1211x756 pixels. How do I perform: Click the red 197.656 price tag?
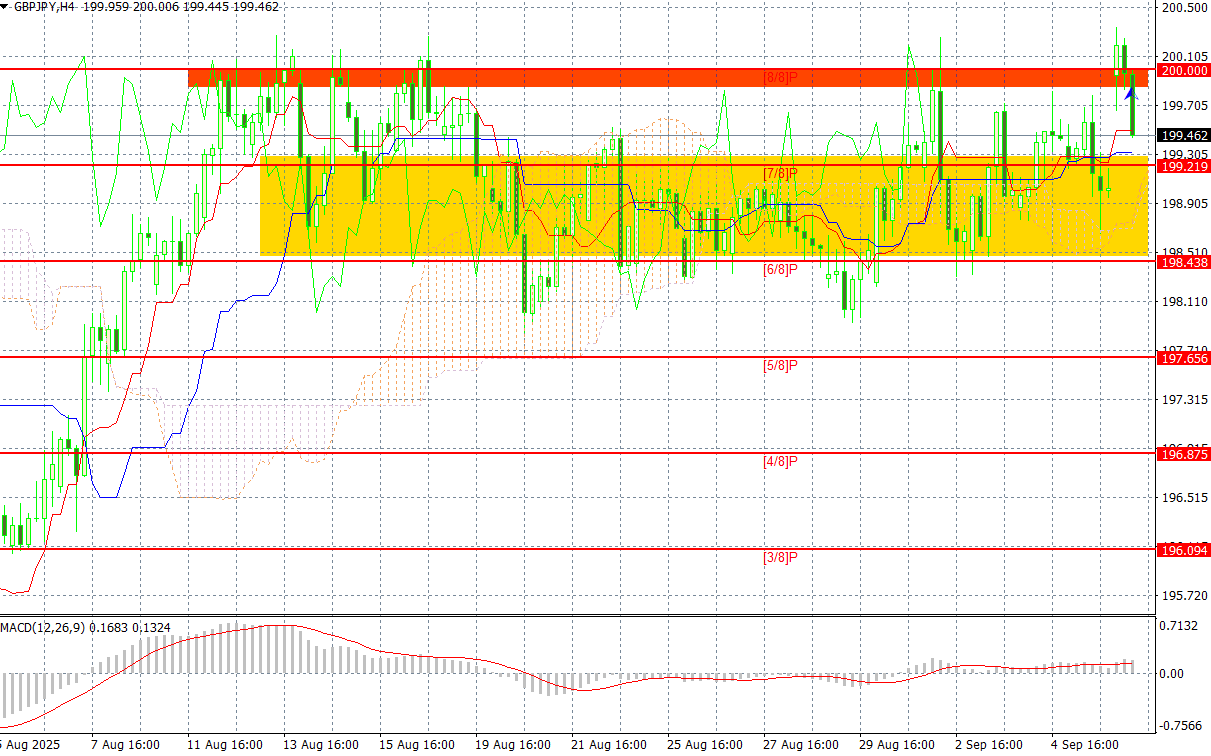[x=1182, y=358]
